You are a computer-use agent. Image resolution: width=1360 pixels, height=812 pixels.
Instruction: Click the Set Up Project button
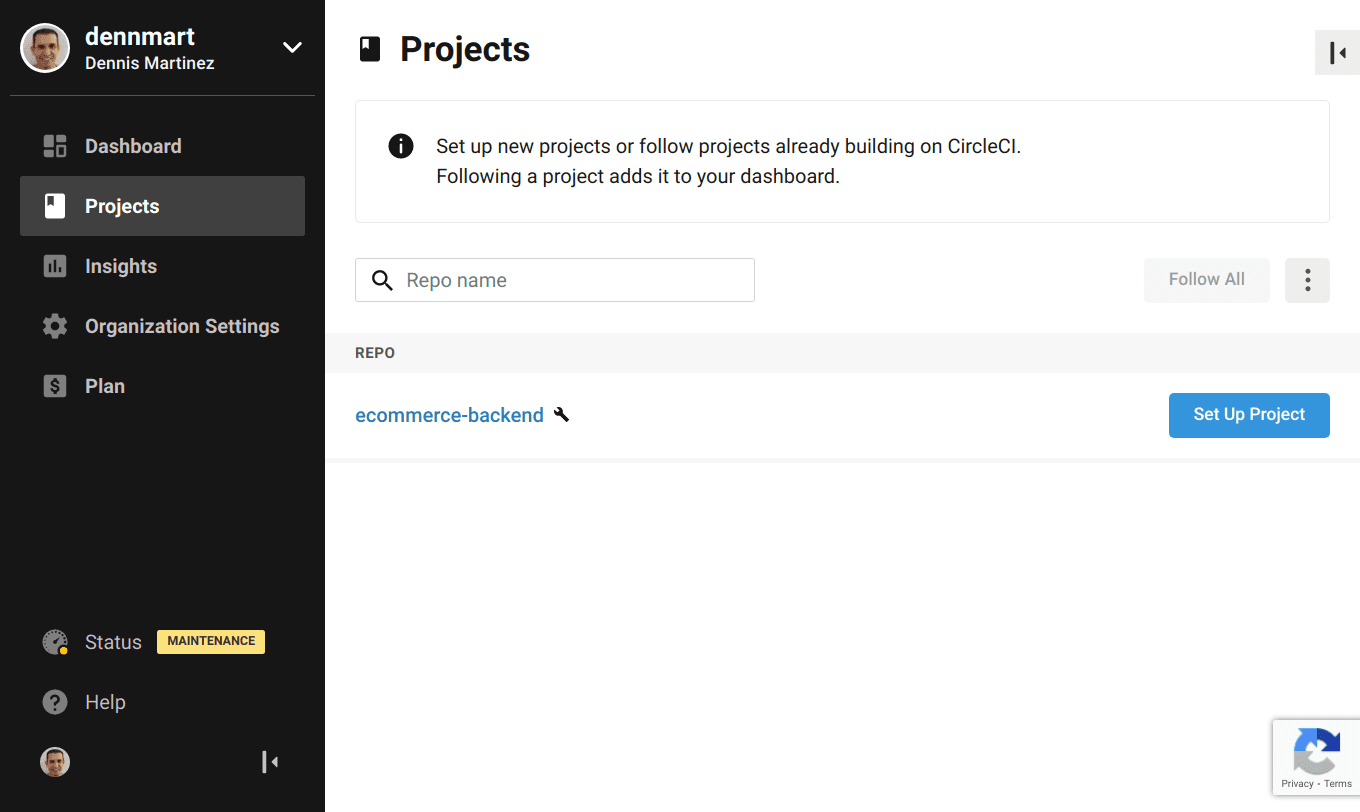tap(1249, 415)
